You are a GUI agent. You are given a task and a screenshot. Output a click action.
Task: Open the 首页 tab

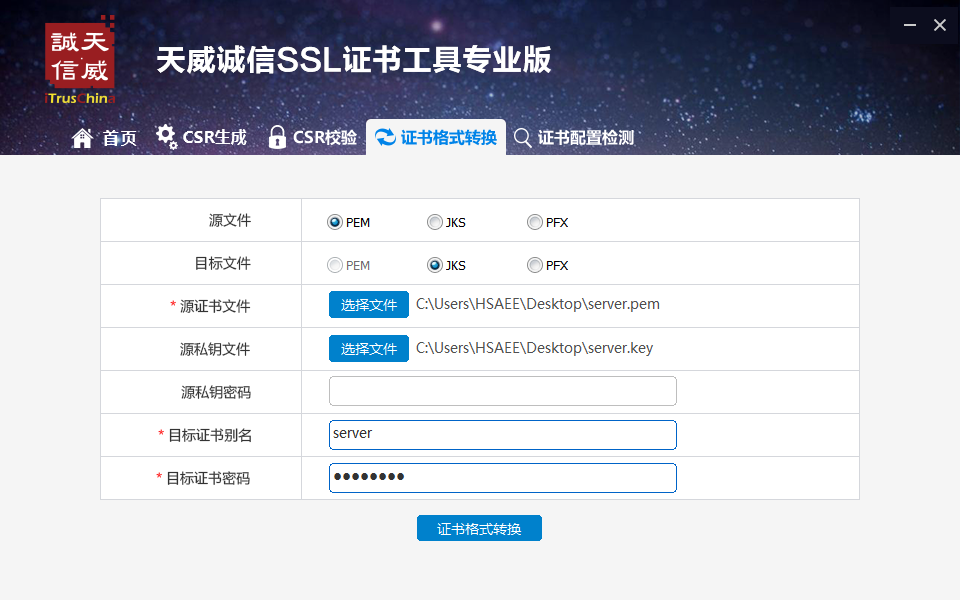(105, 138)
